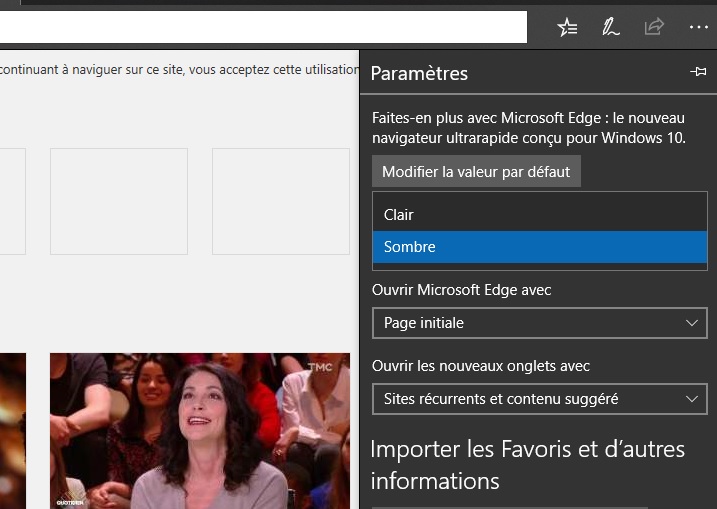Click the Paramètres heading text

[419, 73]
